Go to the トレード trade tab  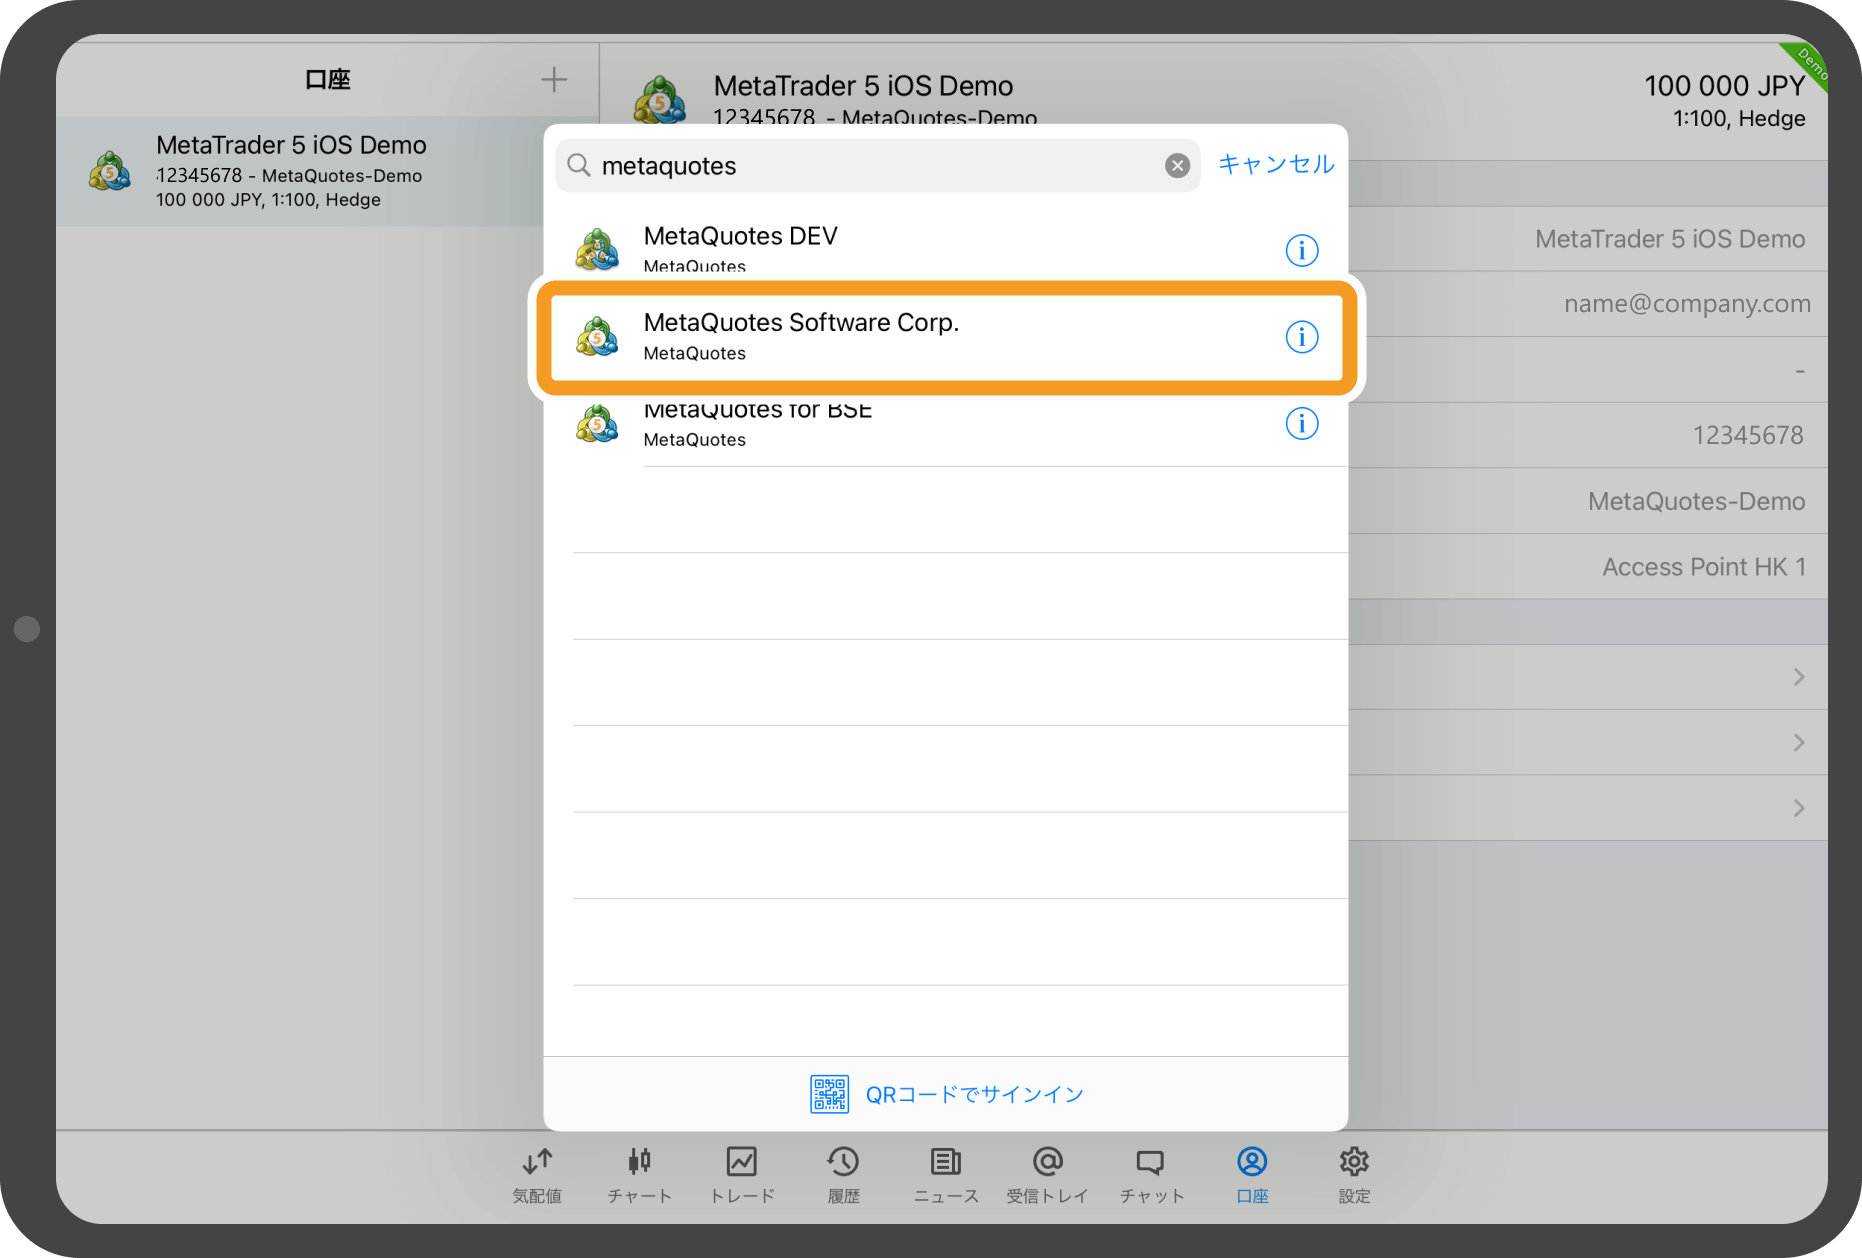click(x=742, y=1174)
